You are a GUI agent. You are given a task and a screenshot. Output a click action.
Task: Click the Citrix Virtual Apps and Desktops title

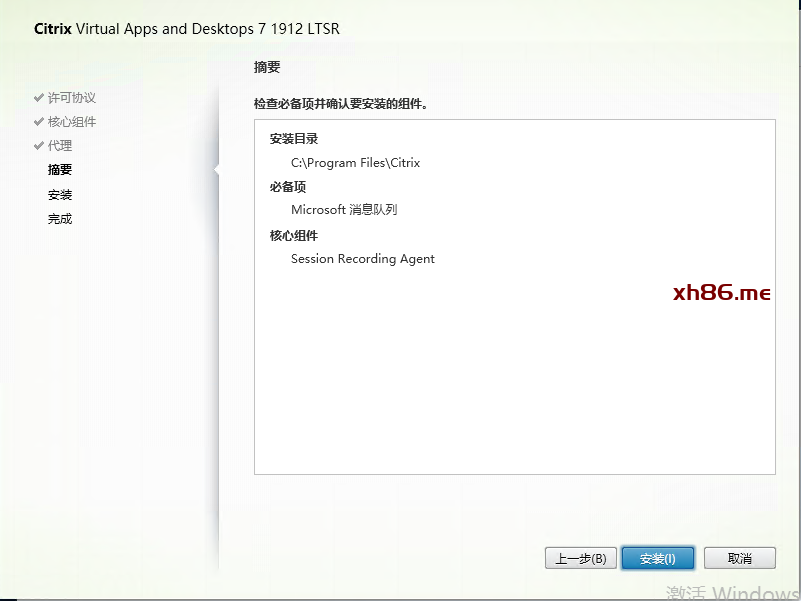click(187, 29)
